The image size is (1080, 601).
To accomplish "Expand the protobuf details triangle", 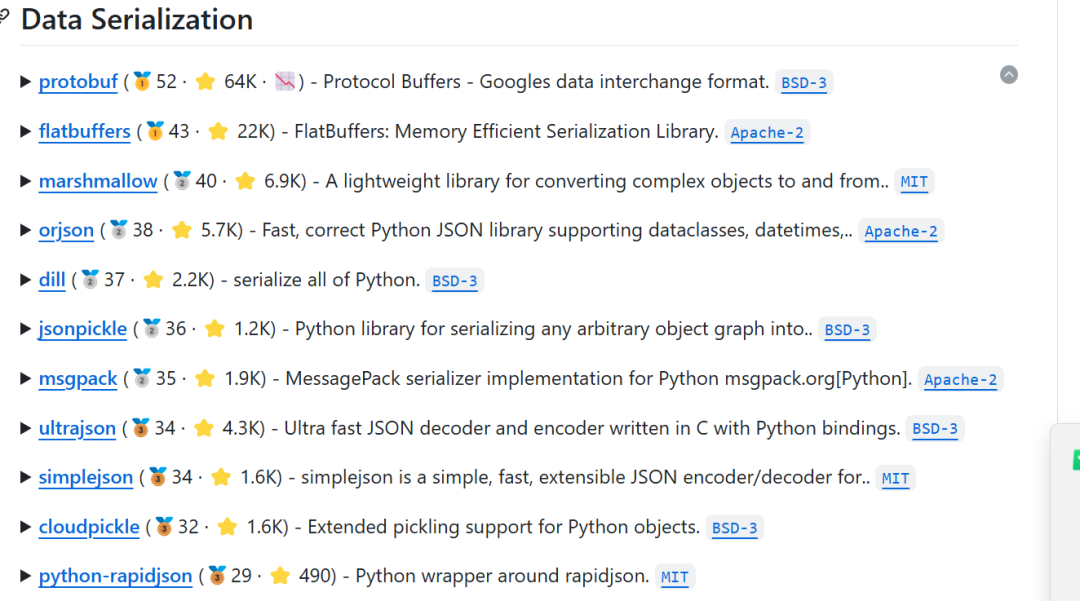I will point(26,82).
